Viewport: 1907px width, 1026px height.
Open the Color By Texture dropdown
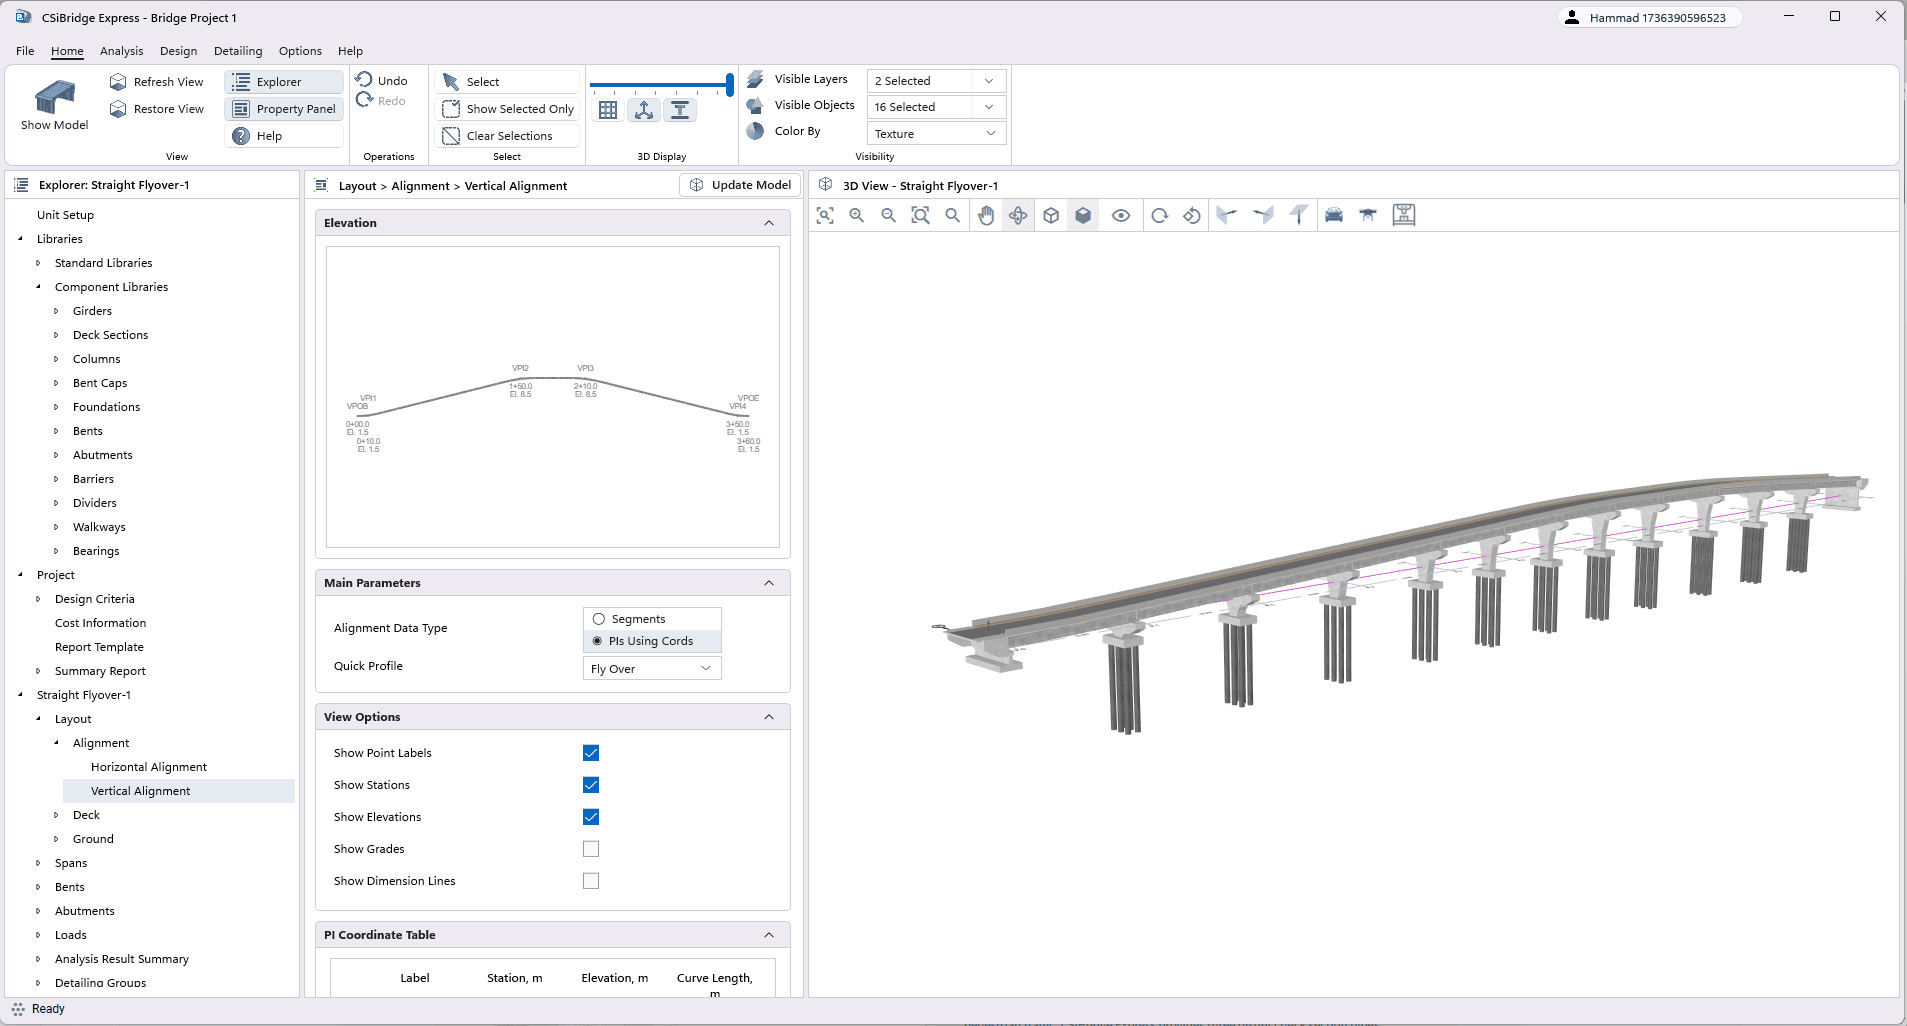click(x=935, y=133)
